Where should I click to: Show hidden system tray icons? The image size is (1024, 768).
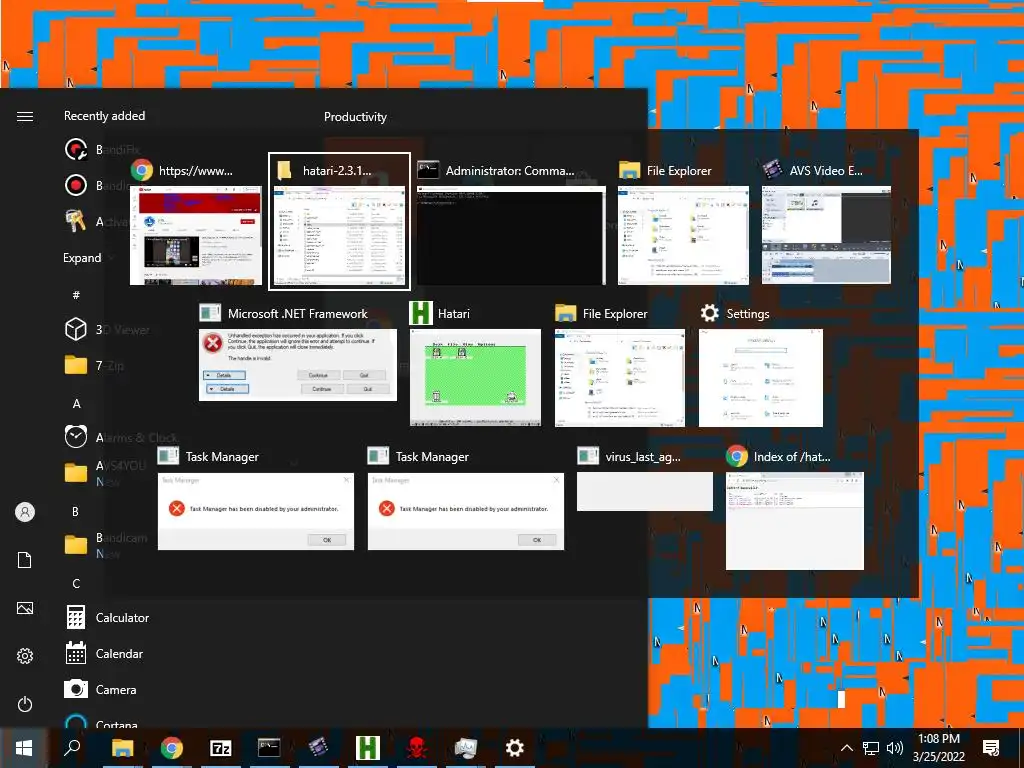point(846,748)
